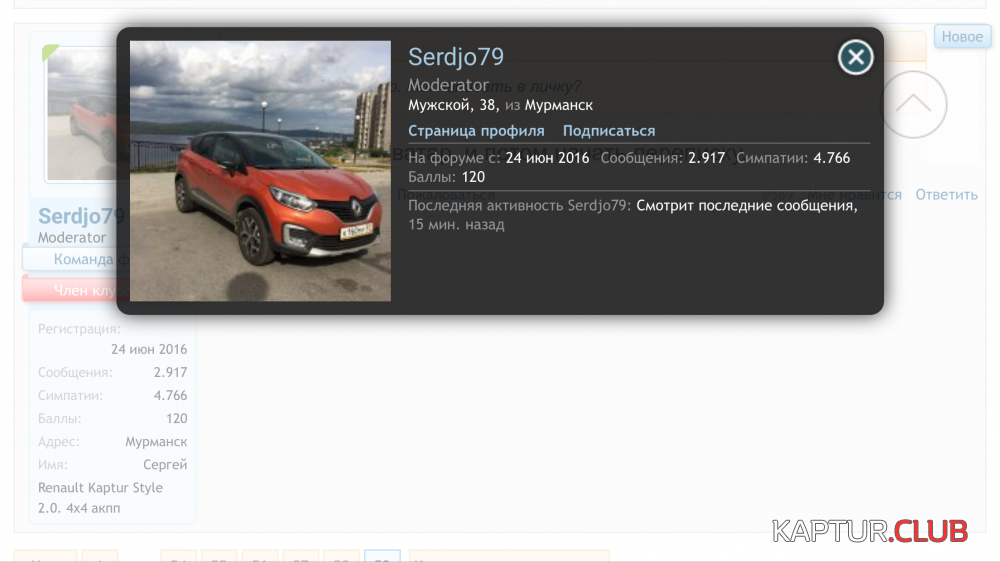
Task: Click Баллы value 120 in popup
Action: click(x=473, y=177)
